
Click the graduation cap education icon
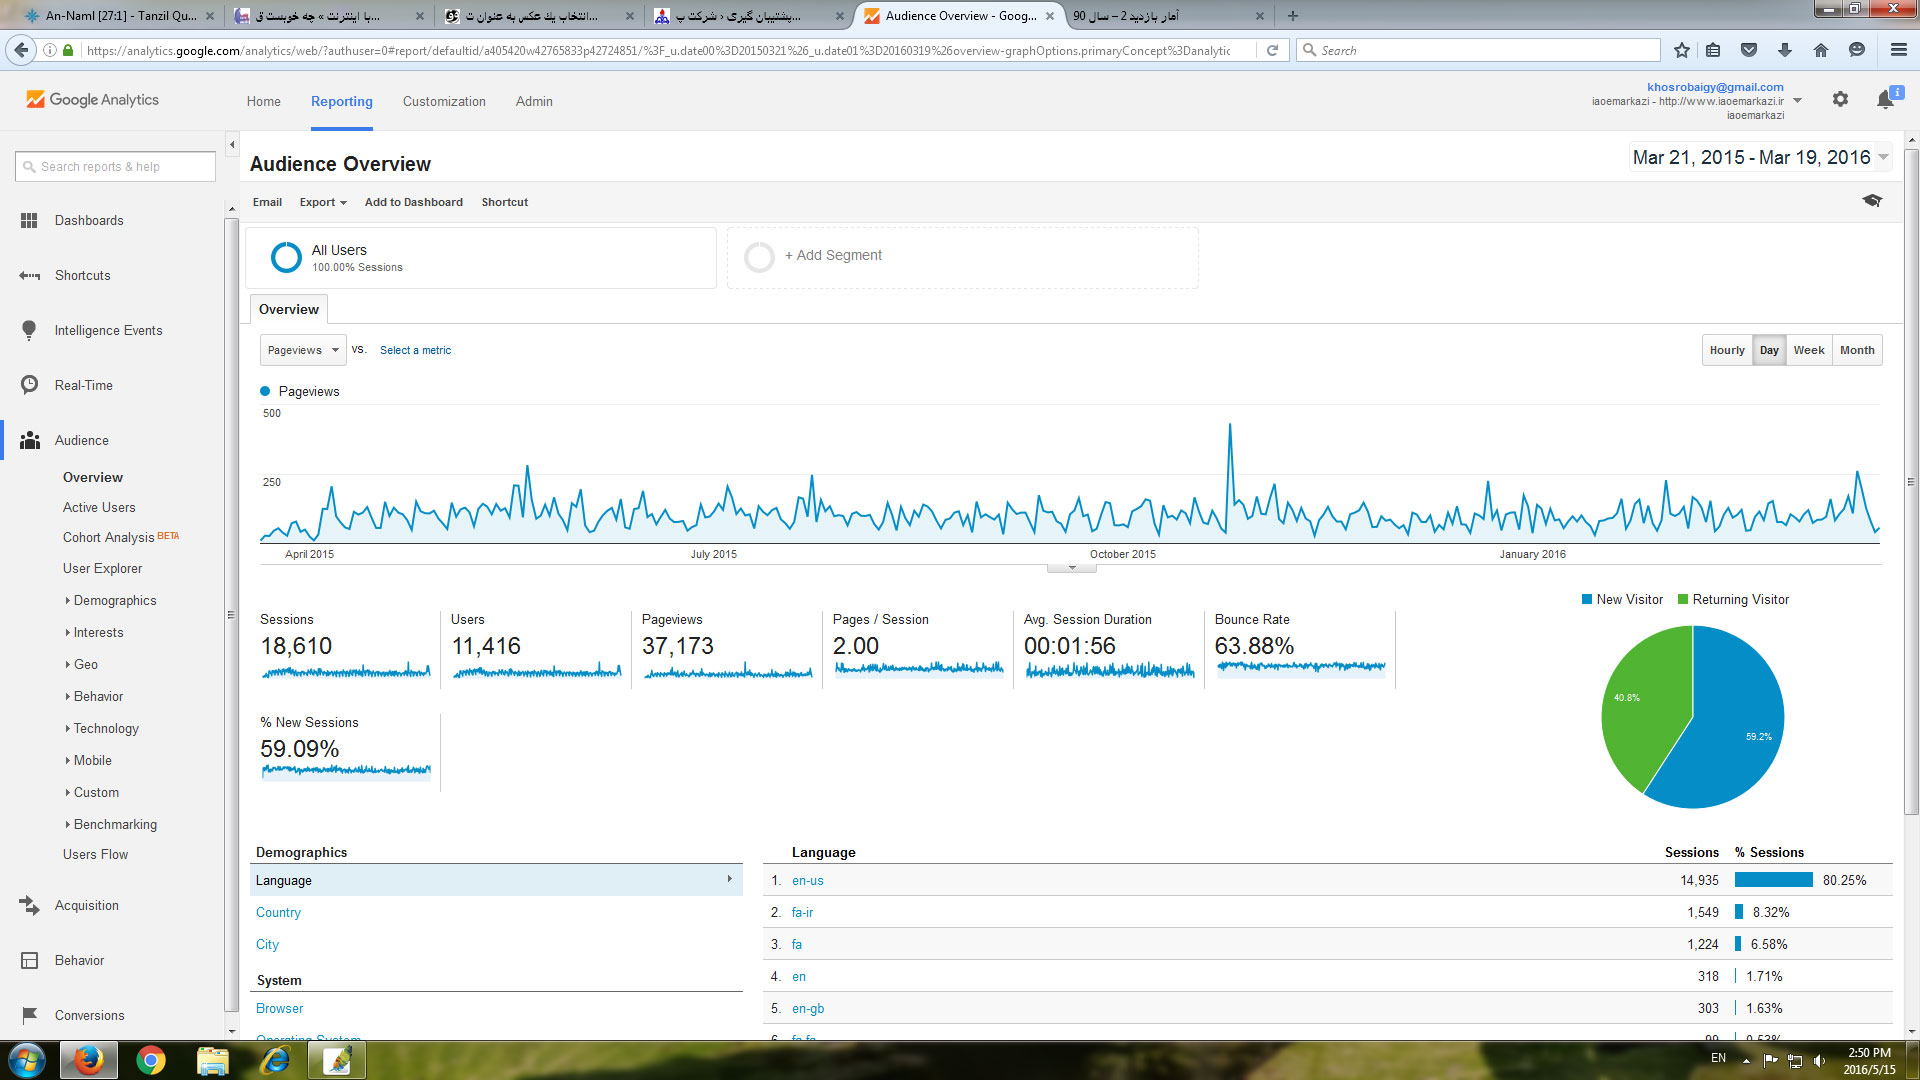pos(1872,201)
